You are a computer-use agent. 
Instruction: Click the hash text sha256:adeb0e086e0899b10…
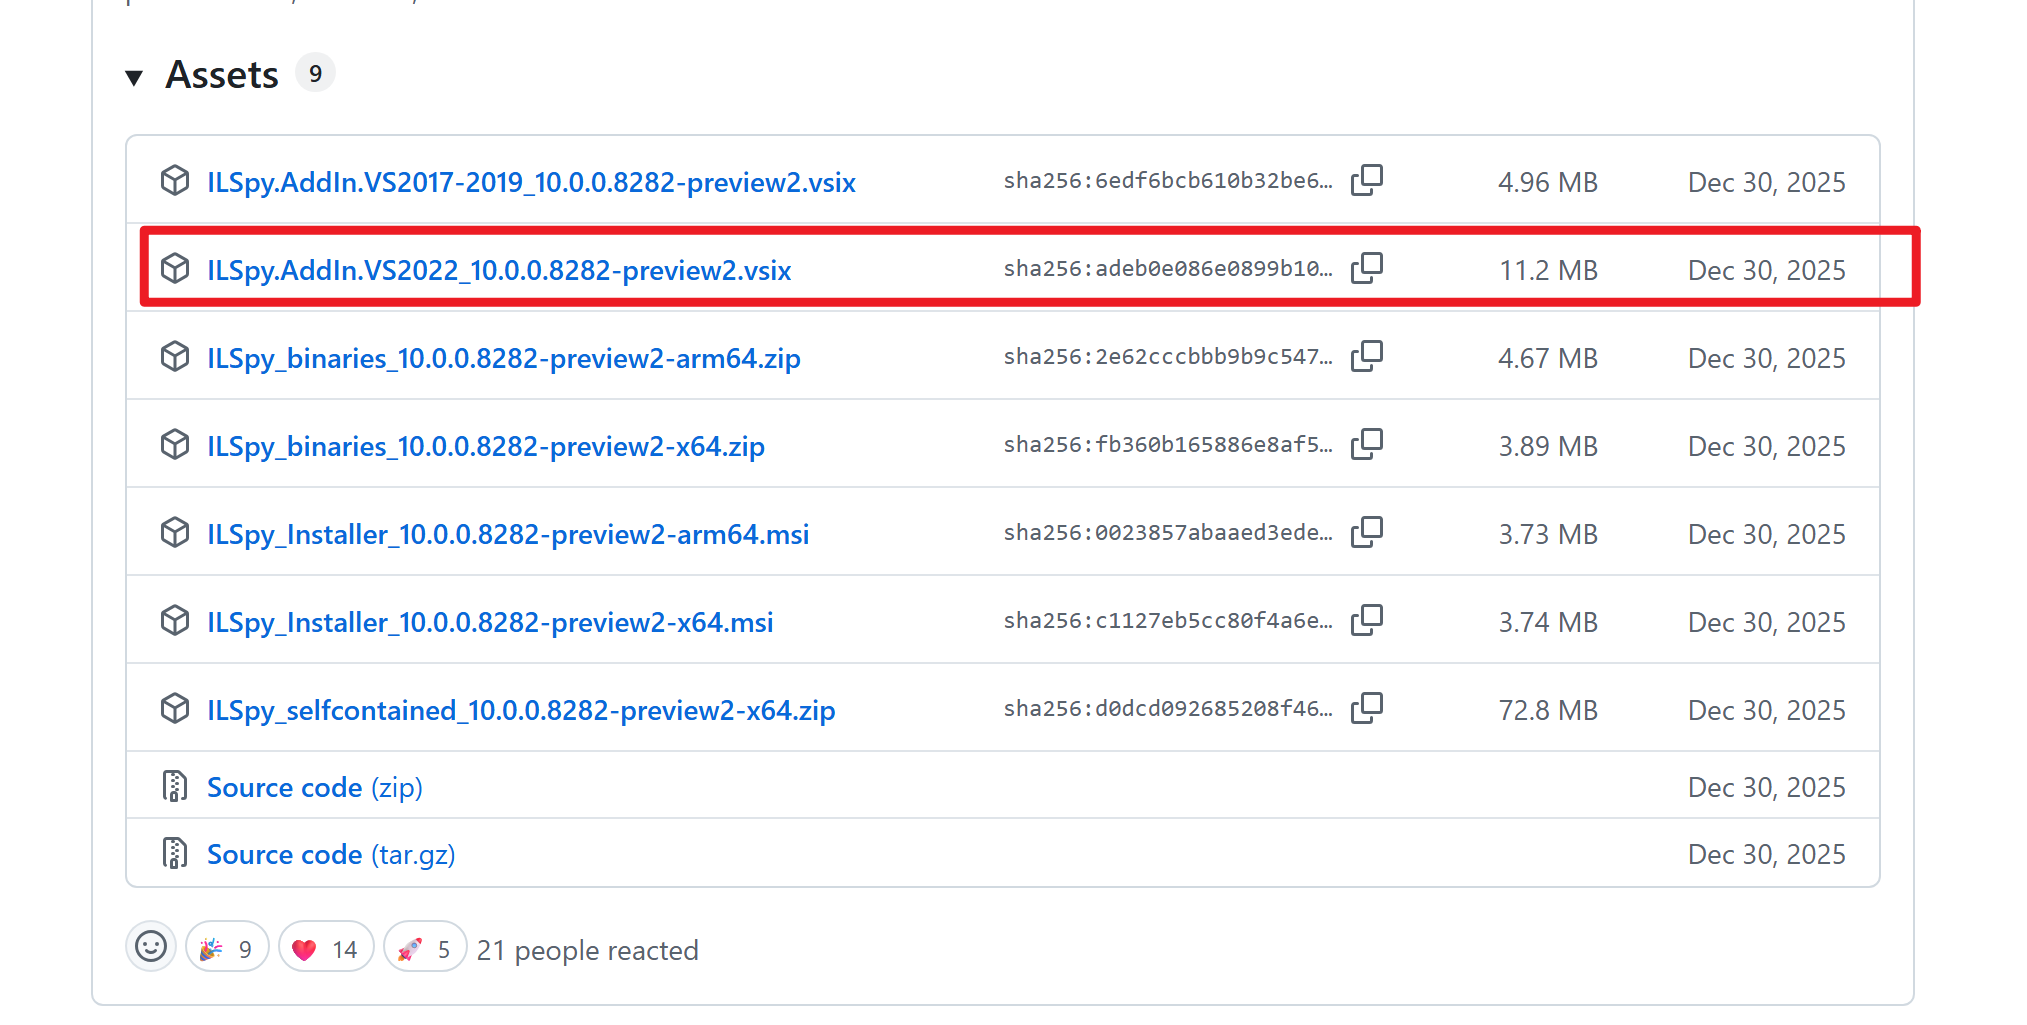coord(1168,269)
